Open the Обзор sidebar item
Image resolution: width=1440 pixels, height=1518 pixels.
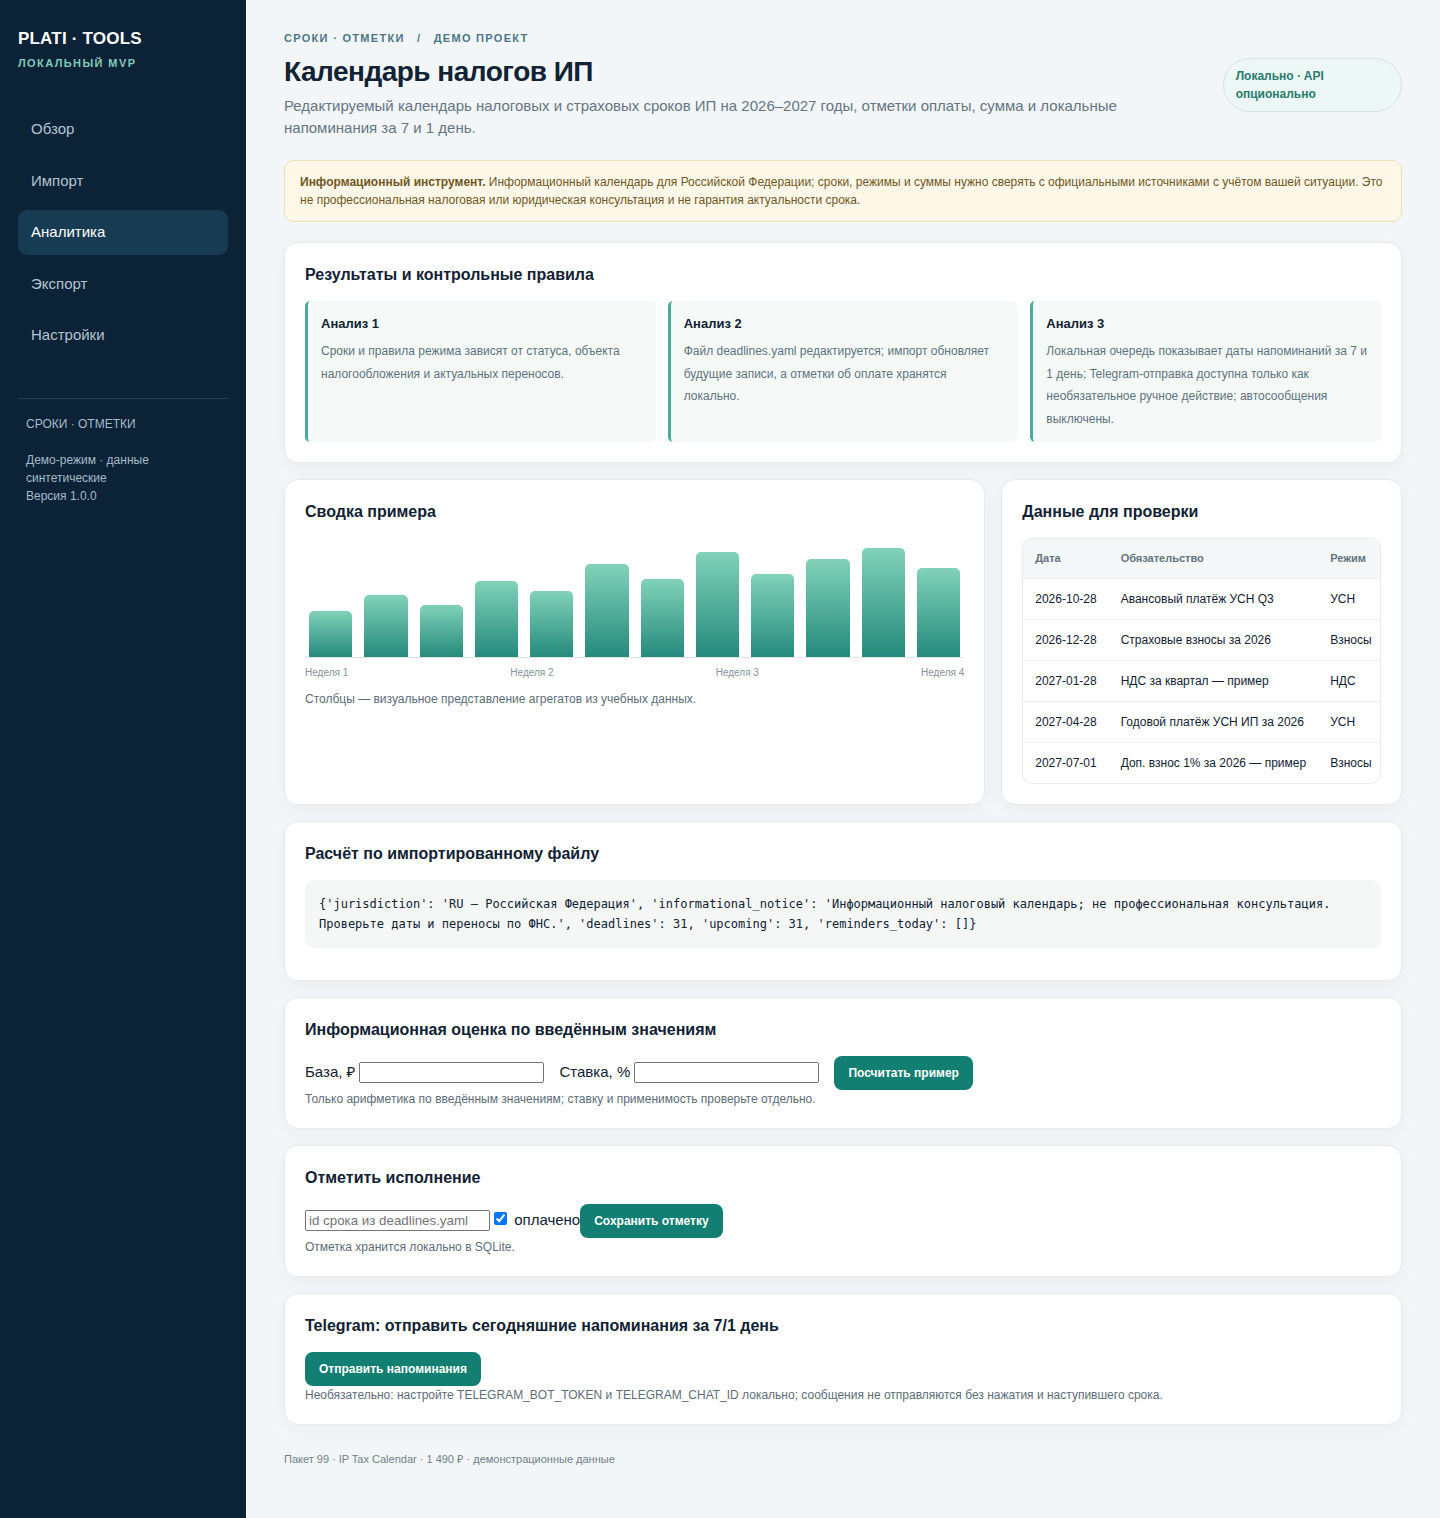(123, 129)
